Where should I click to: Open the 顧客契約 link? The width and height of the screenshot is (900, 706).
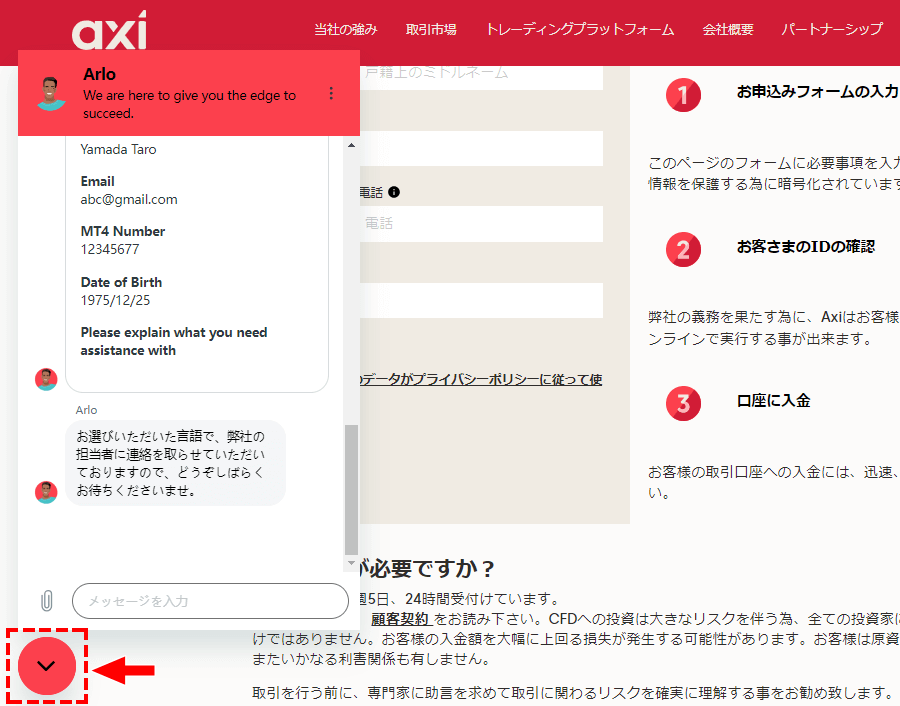tap(401, 619)
